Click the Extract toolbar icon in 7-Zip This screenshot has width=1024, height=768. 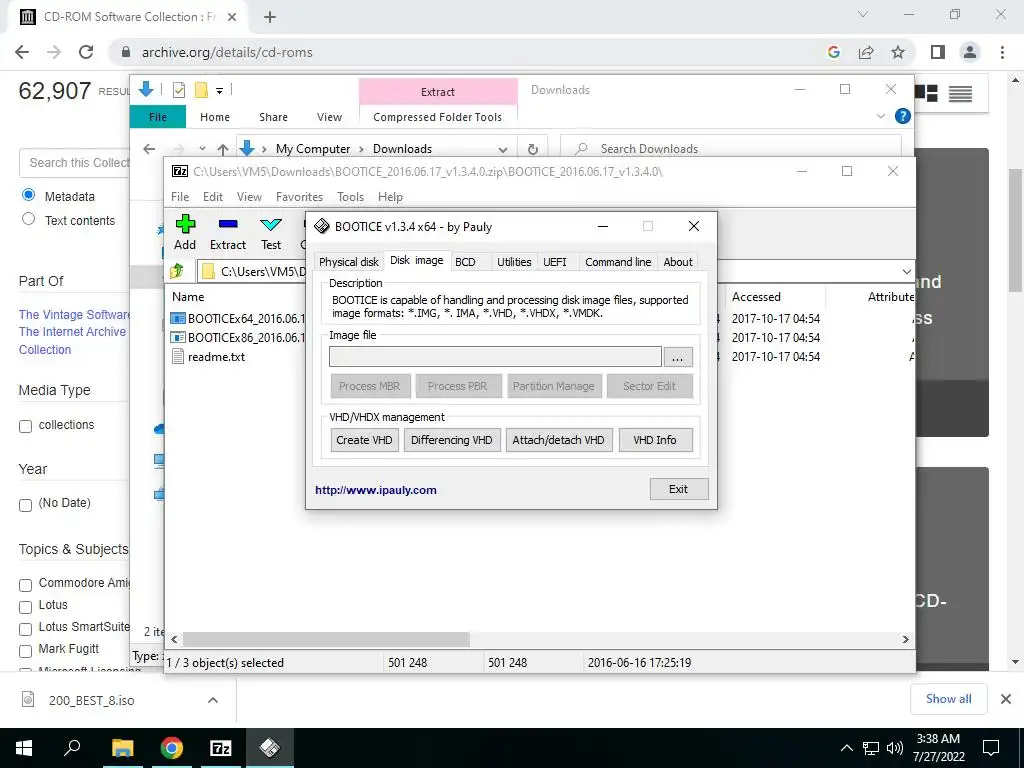pyautogui.click(x=228, y=225)
